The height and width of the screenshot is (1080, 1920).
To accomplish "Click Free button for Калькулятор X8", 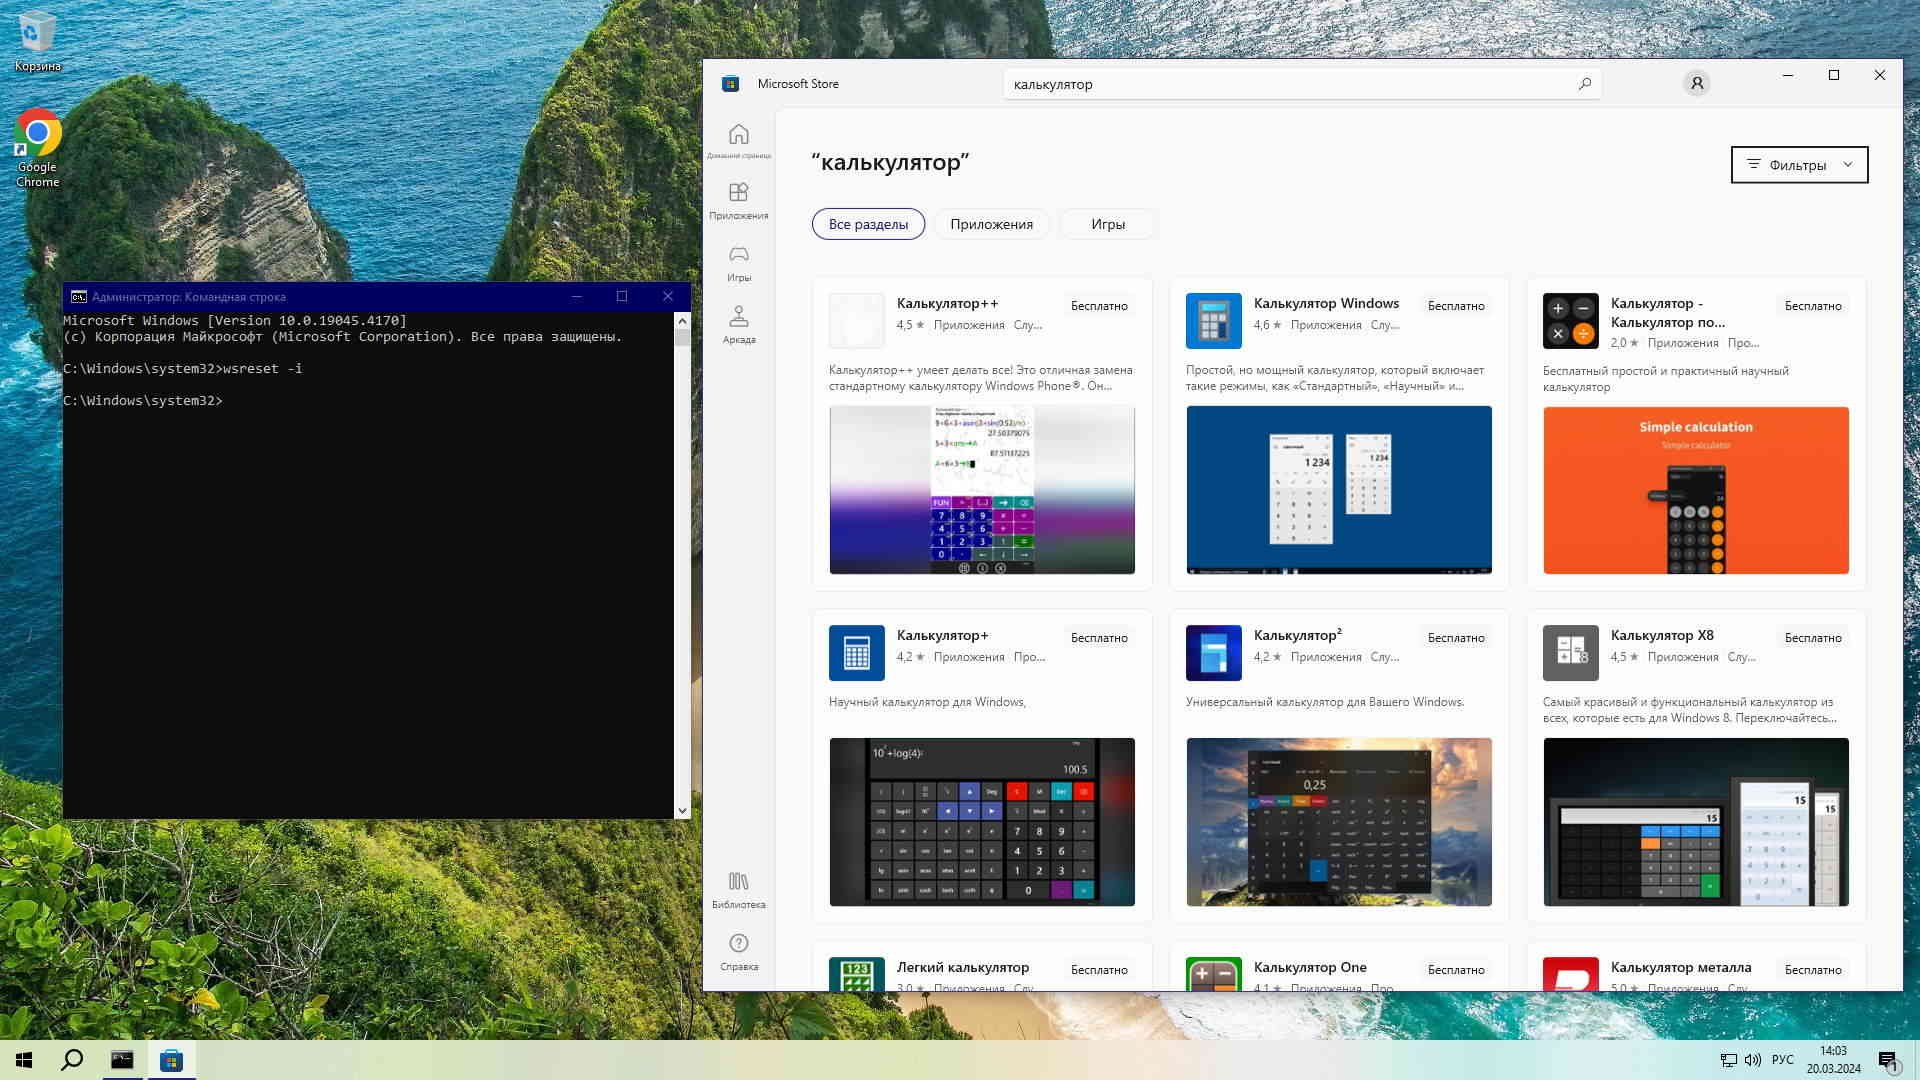I will [x=1812, y=638].
